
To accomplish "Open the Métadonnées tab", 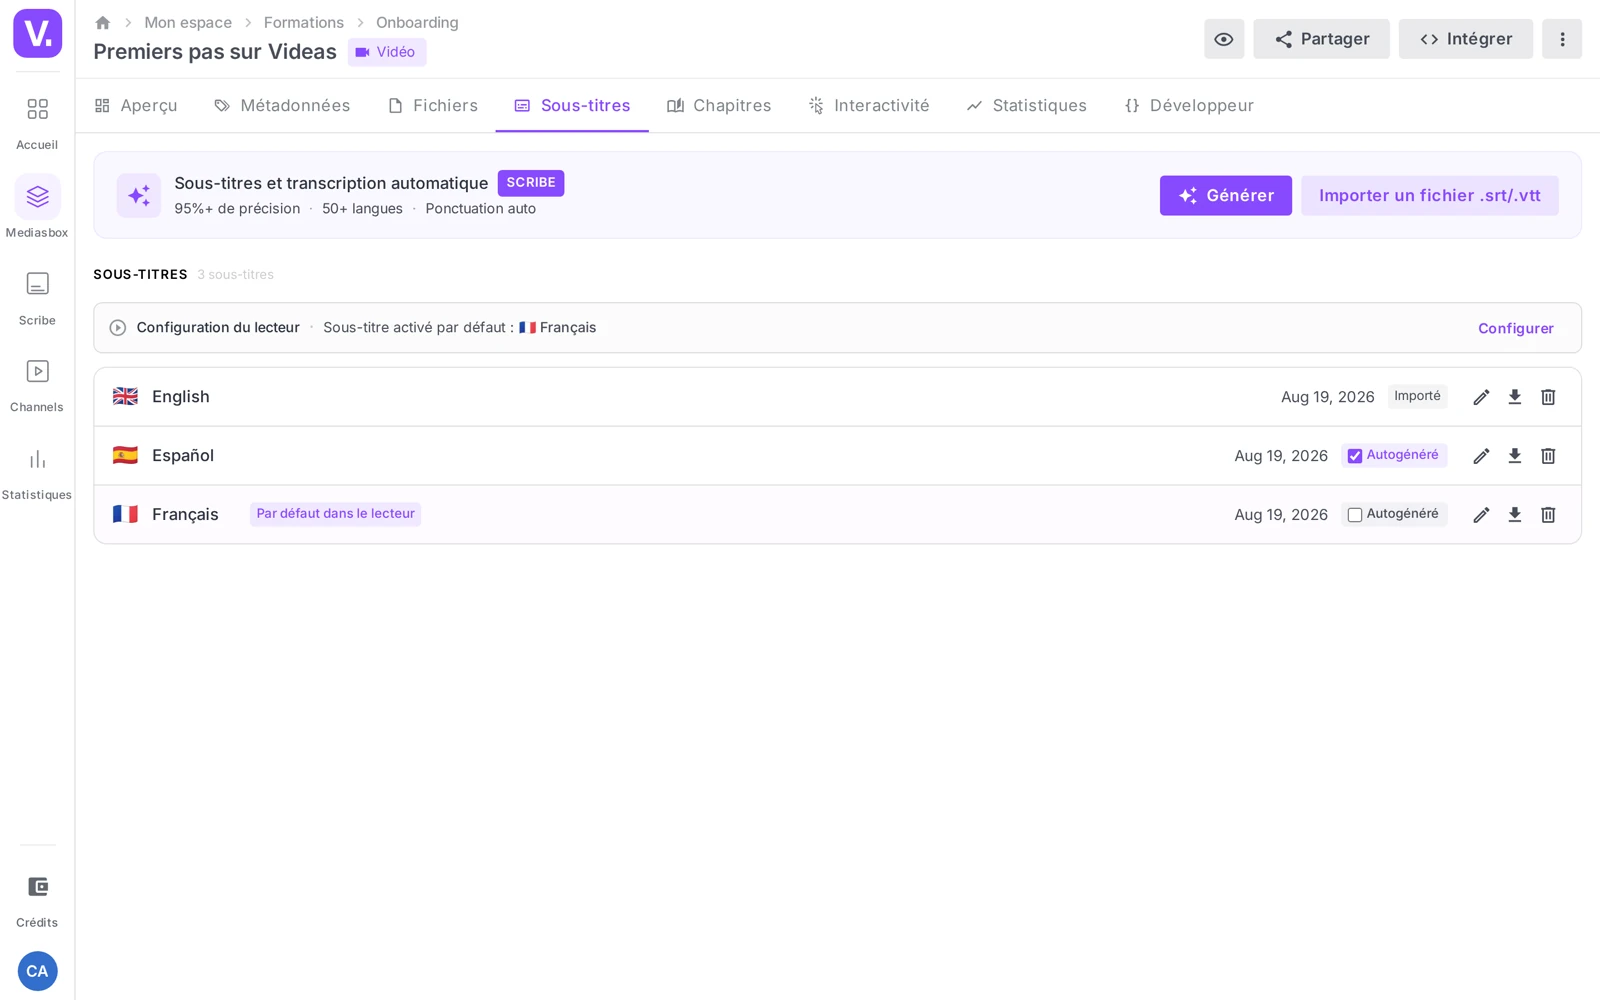I will point(282,106).
